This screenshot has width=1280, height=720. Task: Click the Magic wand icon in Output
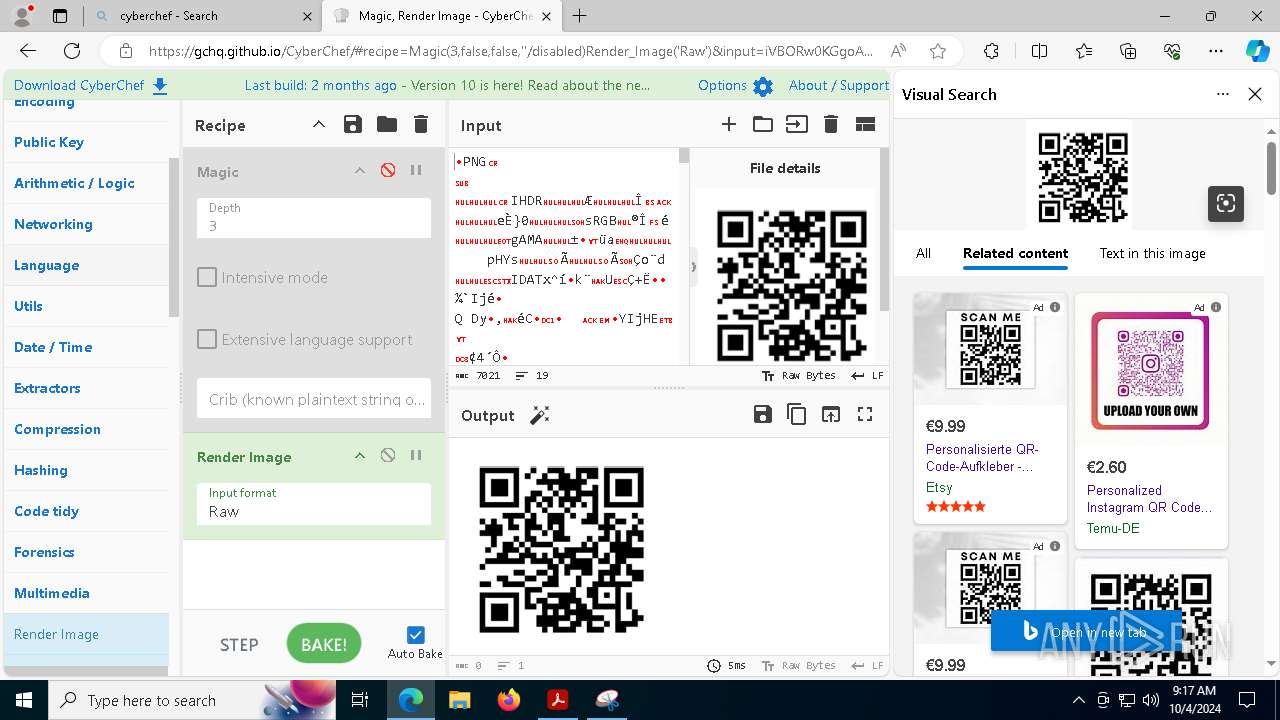click(x=540, y=415)
